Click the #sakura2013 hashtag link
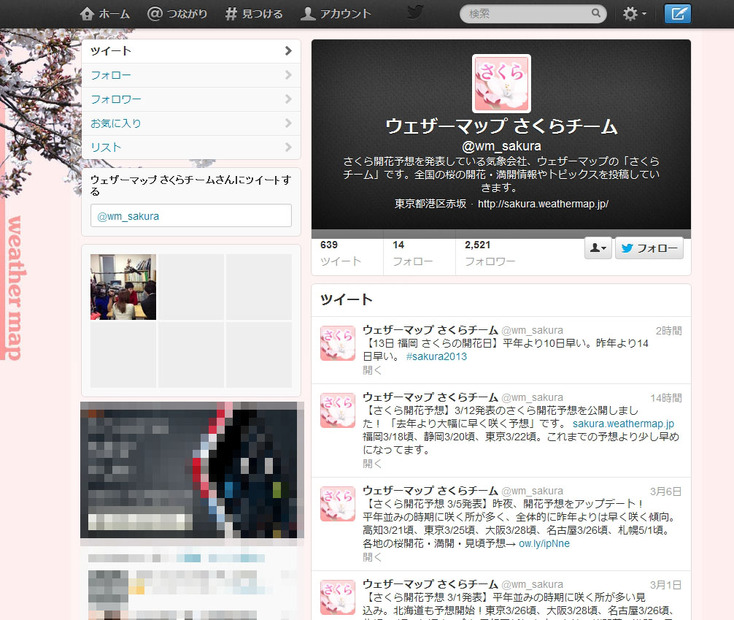 (436, 356)
